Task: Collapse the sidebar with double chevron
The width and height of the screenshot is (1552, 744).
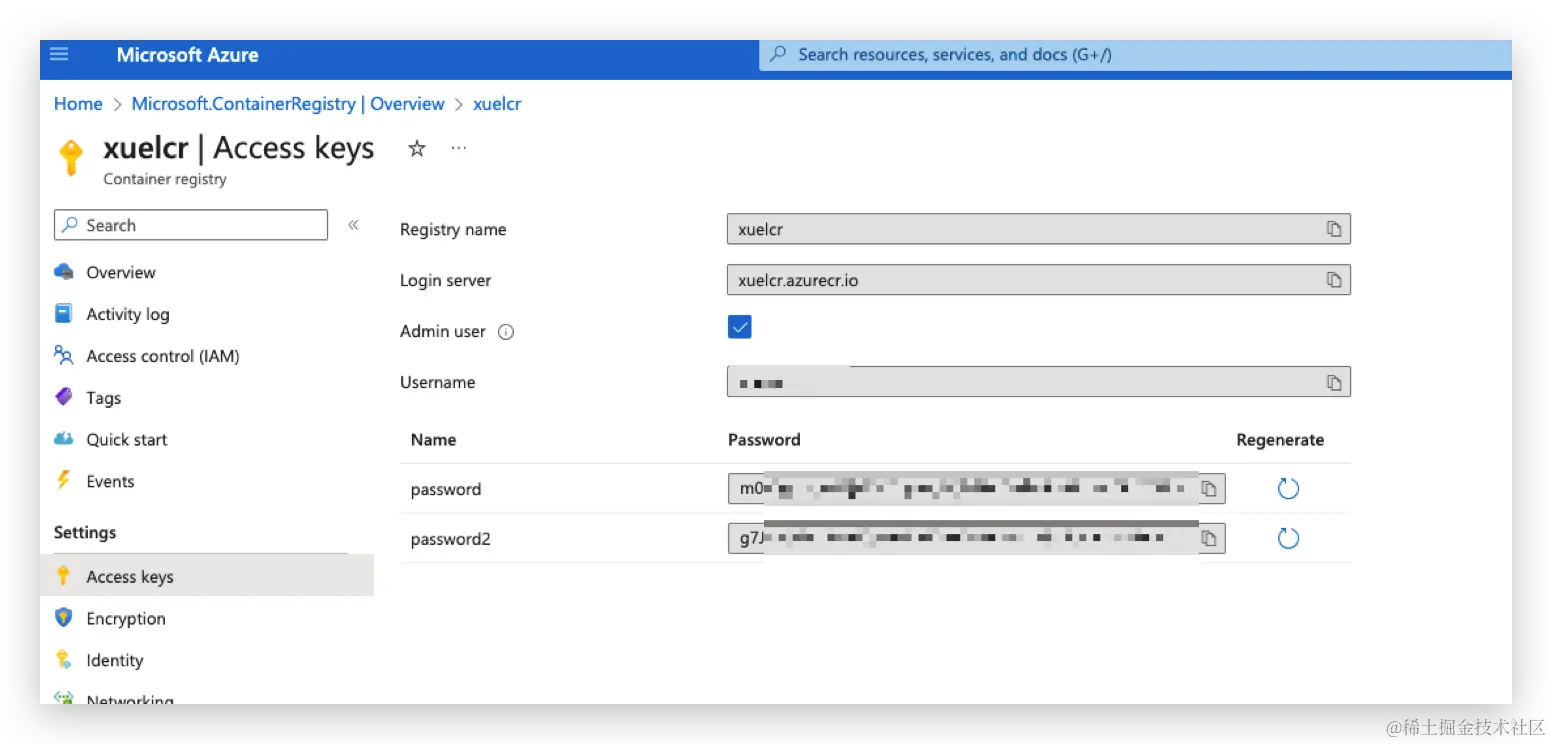Action: [353, 225]
